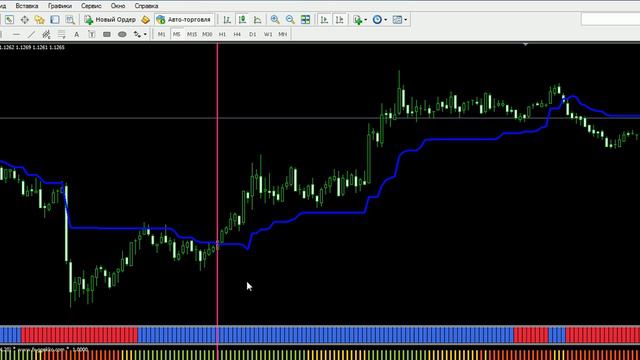
Task: Toggle the Terminal panel icon
Action: coord(54,20)
